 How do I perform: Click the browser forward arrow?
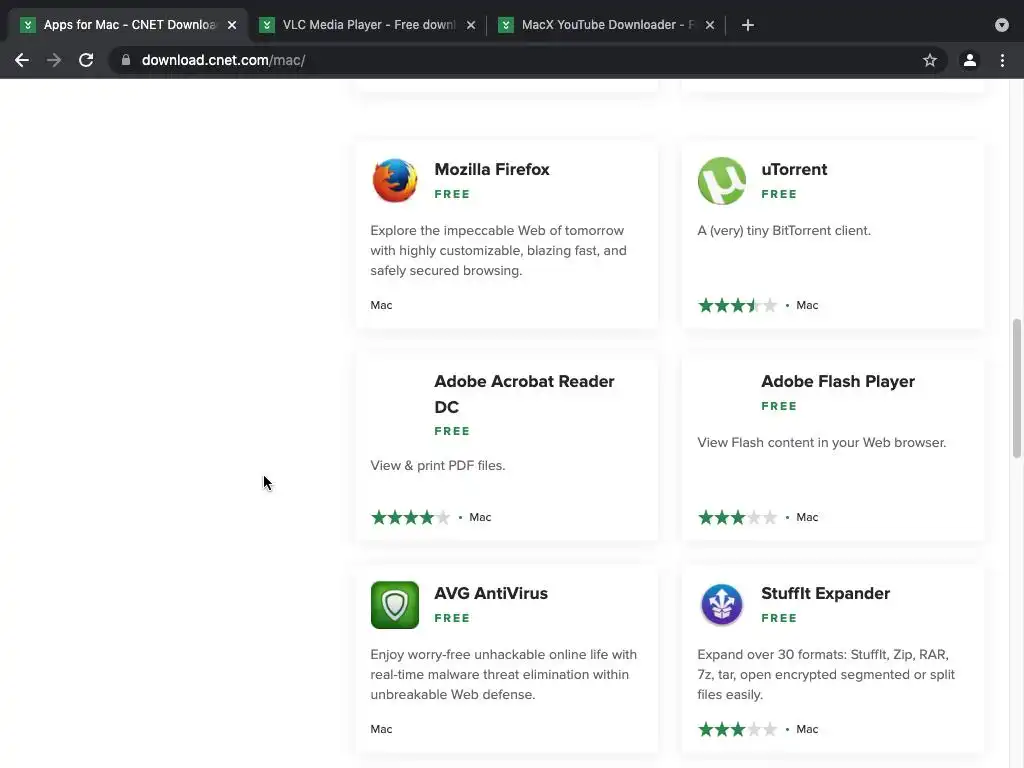(54, 60)
